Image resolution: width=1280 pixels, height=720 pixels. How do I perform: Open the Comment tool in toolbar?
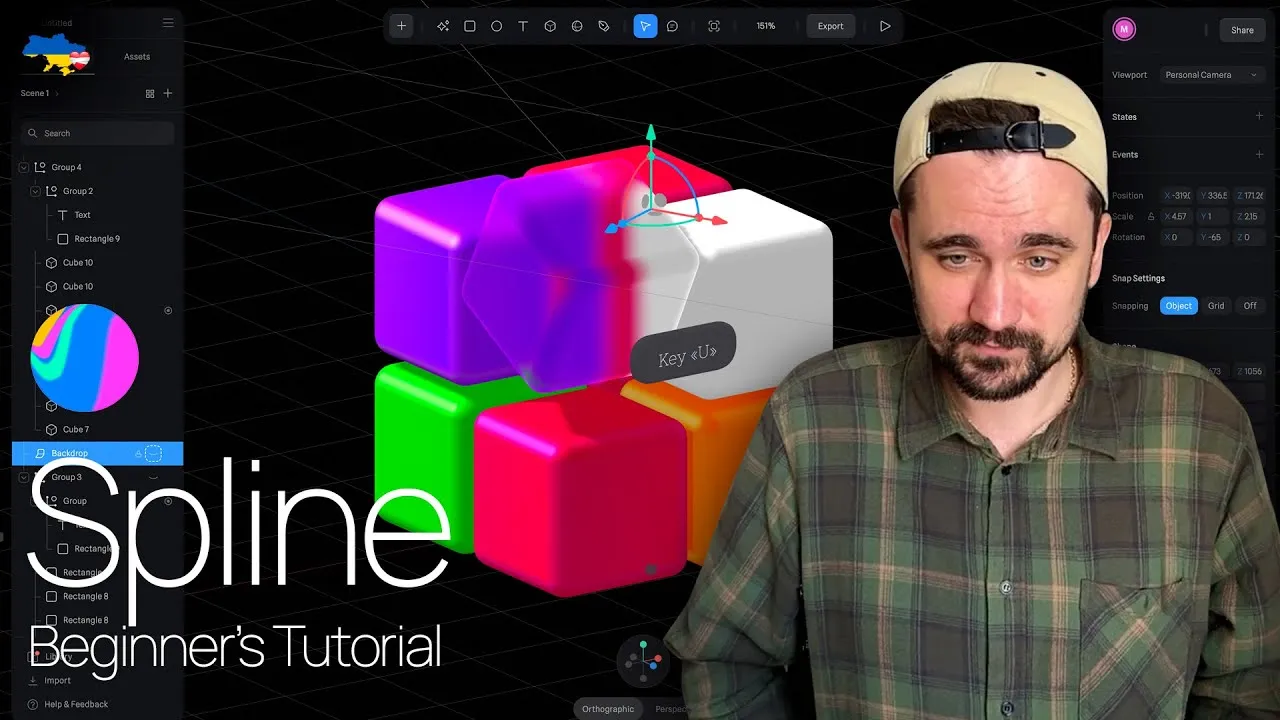[672, 26]
